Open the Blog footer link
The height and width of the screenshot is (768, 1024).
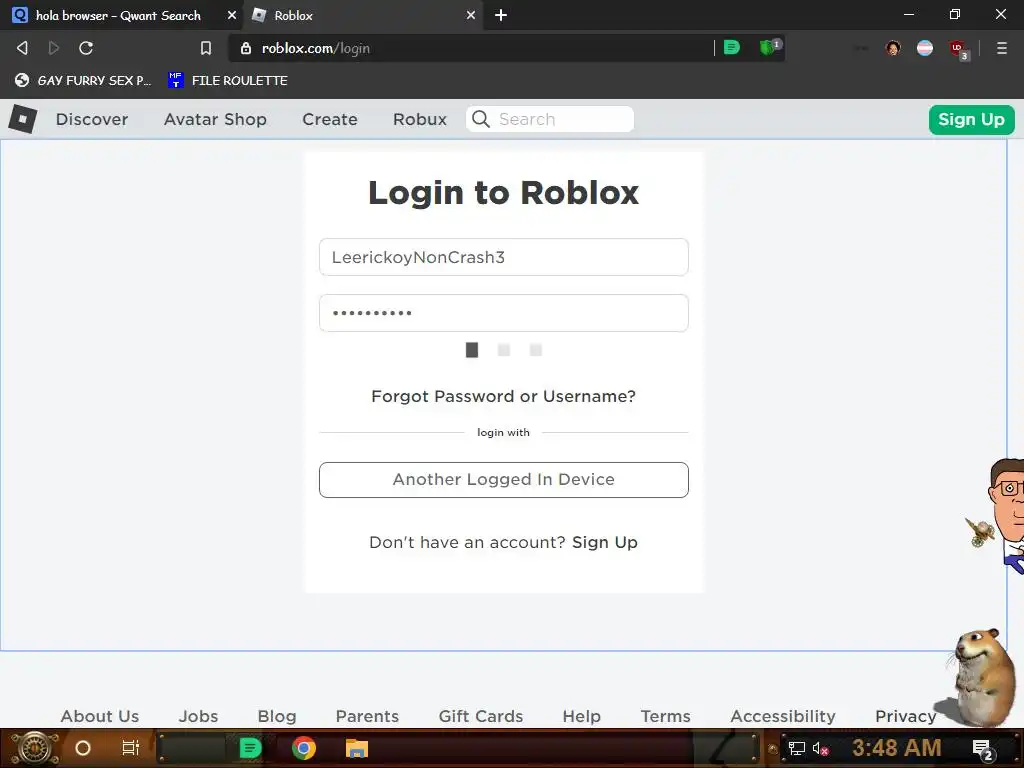tap(277, 716)
